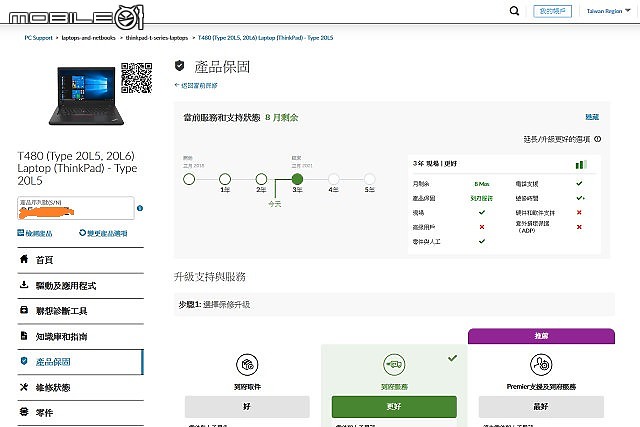640x427 pixels.
Task: Click the 8 月剩余 remaining status text
Action: coord(282,118)
